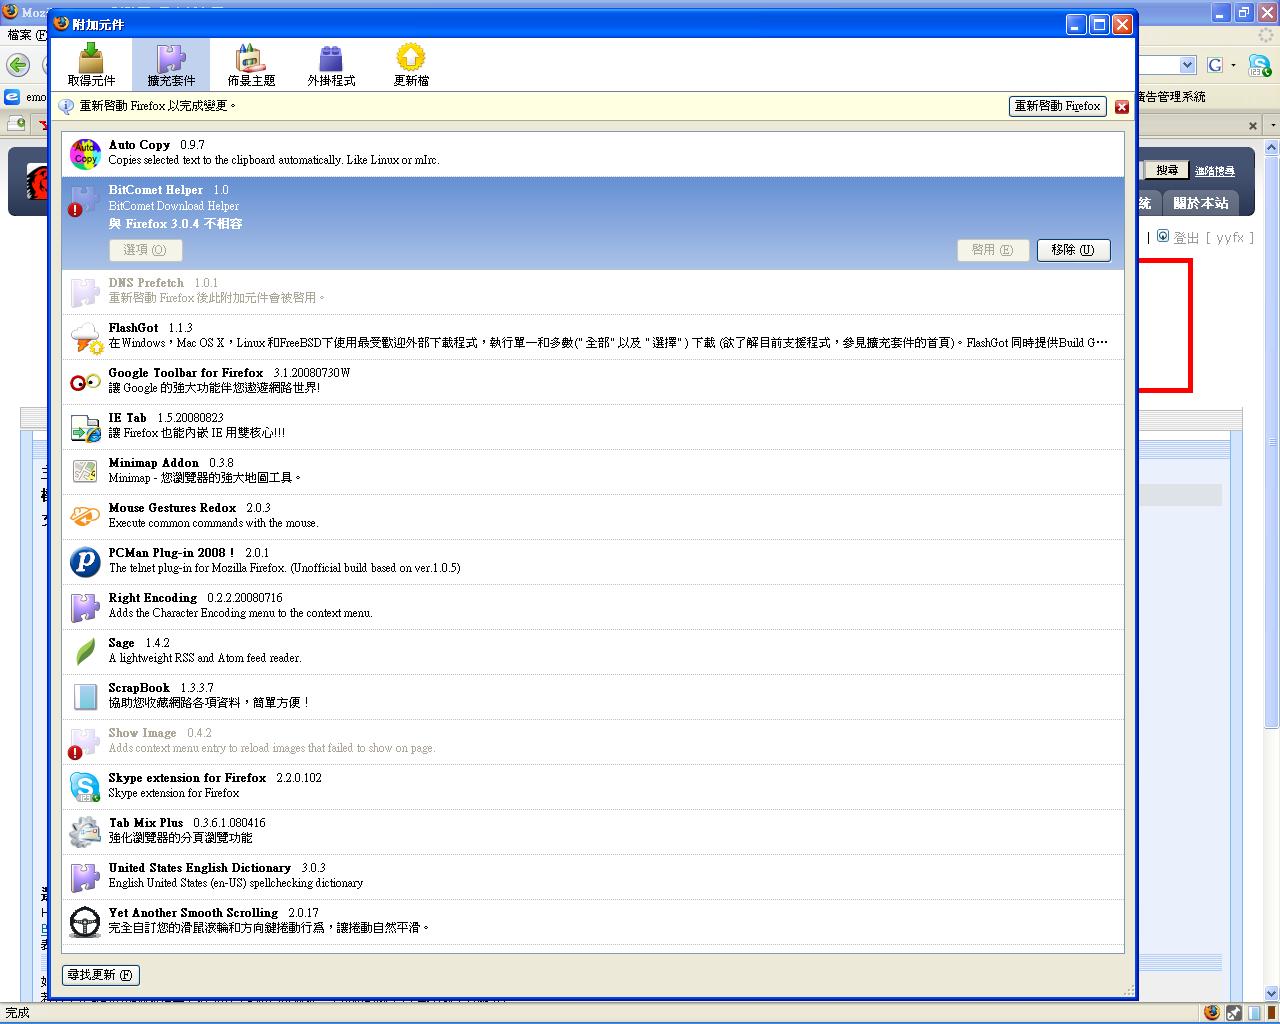Select the DNS Prefetch 1.0.1 entry
Image resolution: width=1280 pixels, height=1024 pixels.
tap(593, 291)
